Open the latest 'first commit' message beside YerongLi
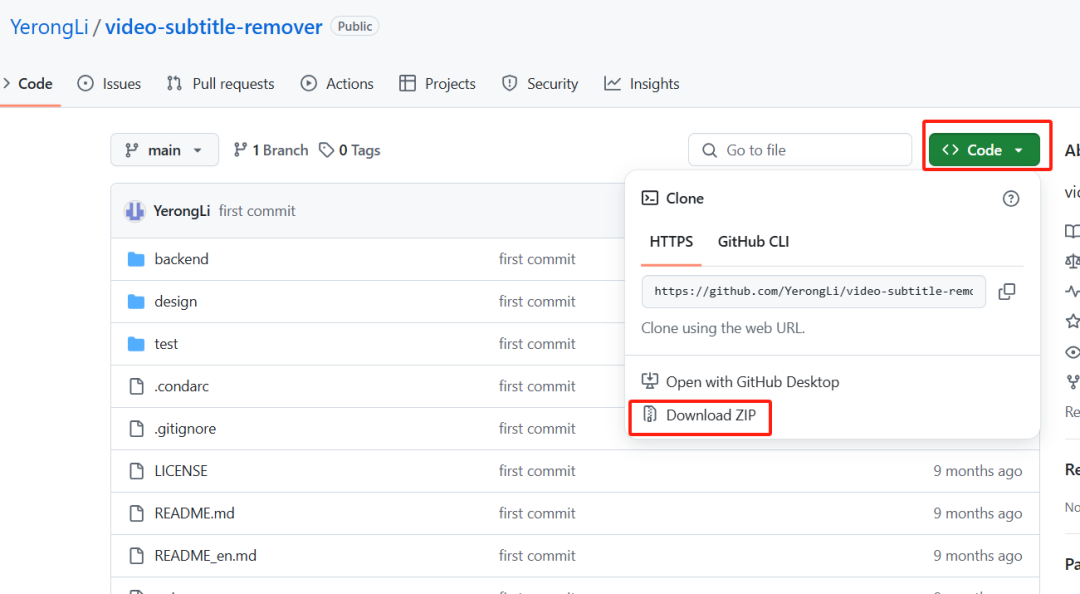This screenshot has height=594, width=1080. (257, 211)
